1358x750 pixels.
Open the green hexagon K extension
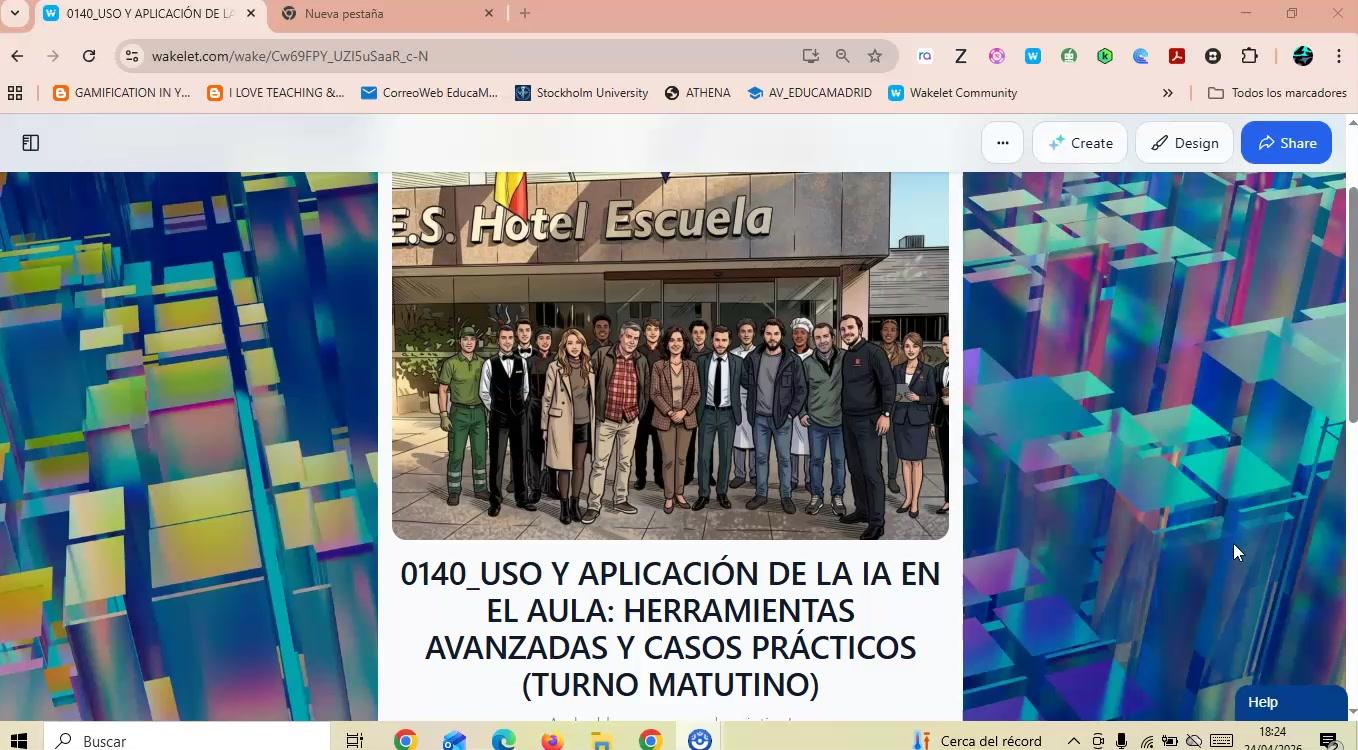(x=1105, y=56)
